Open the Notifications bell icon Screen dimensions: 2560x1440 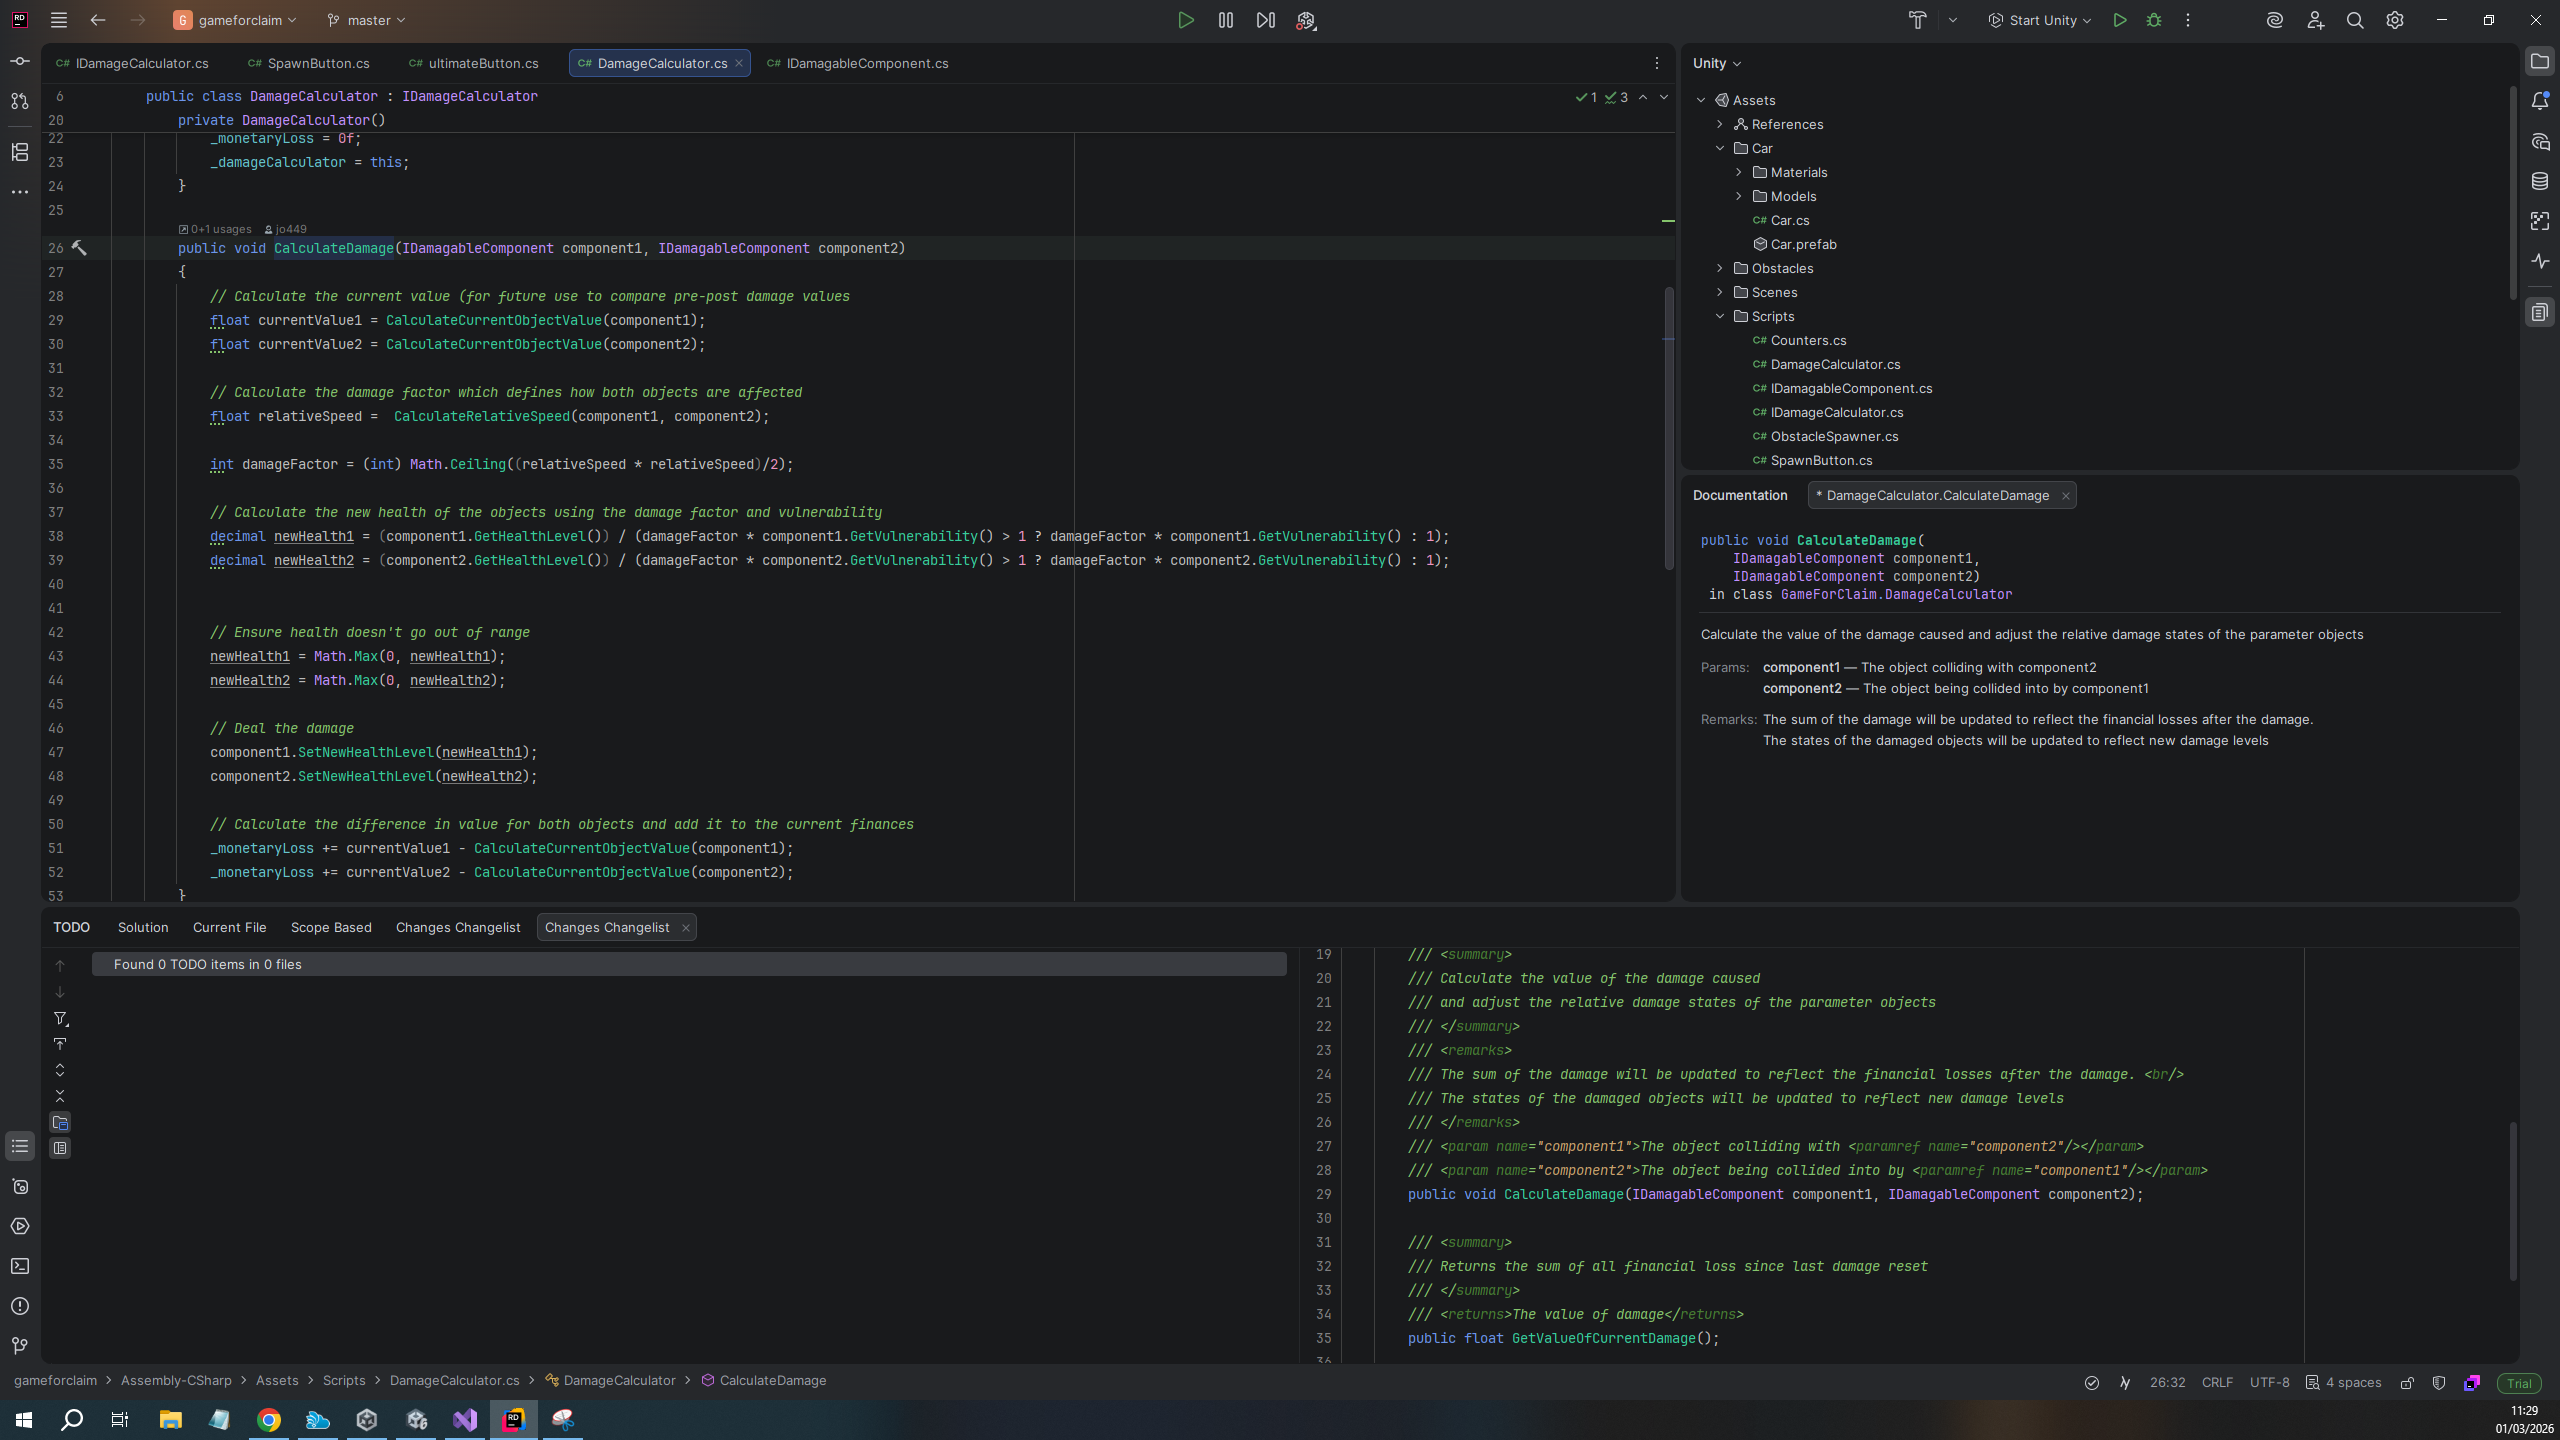pyautogui.click(x=2540, y=101)
